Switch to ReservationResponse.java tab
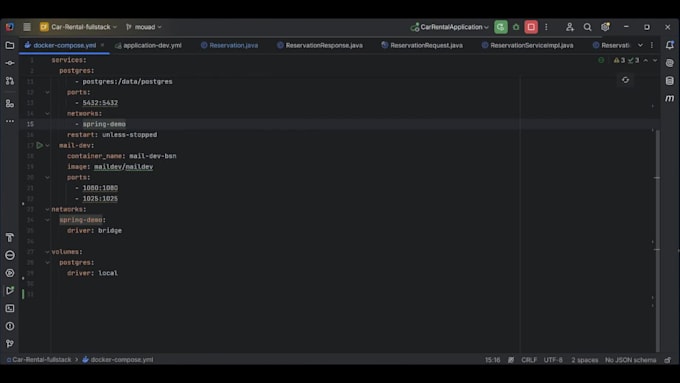Image resolution: width=680 pixels, height=383 pixels. 320,45
